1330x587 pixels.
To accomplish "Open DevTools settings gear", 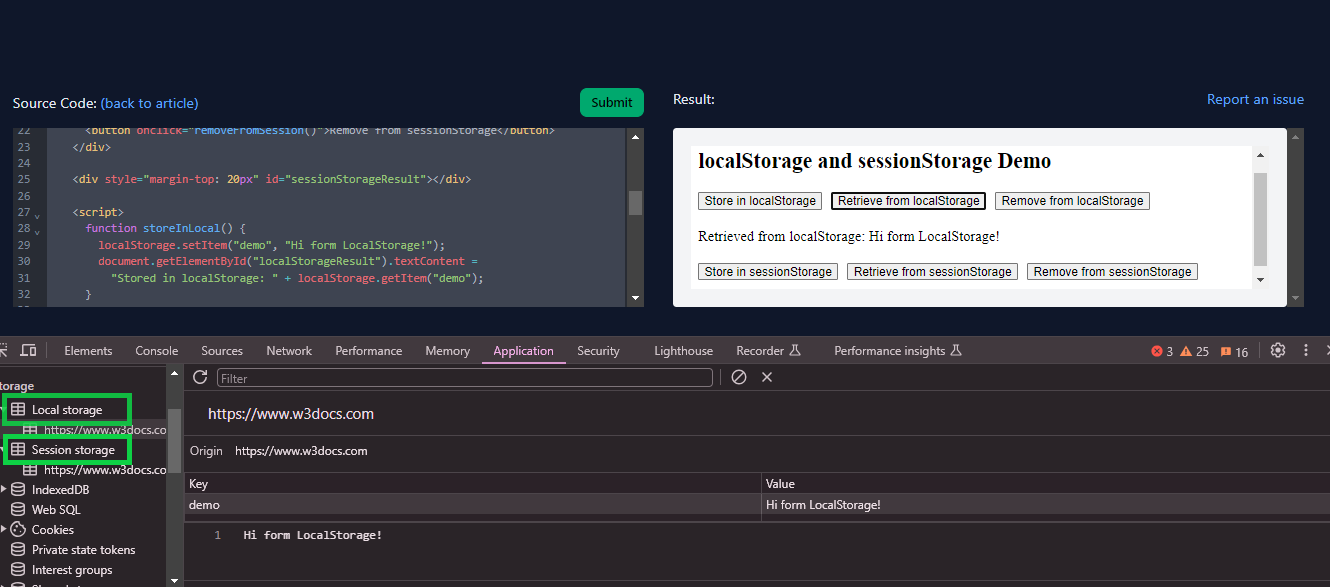I will click(x=1278, y=351).
